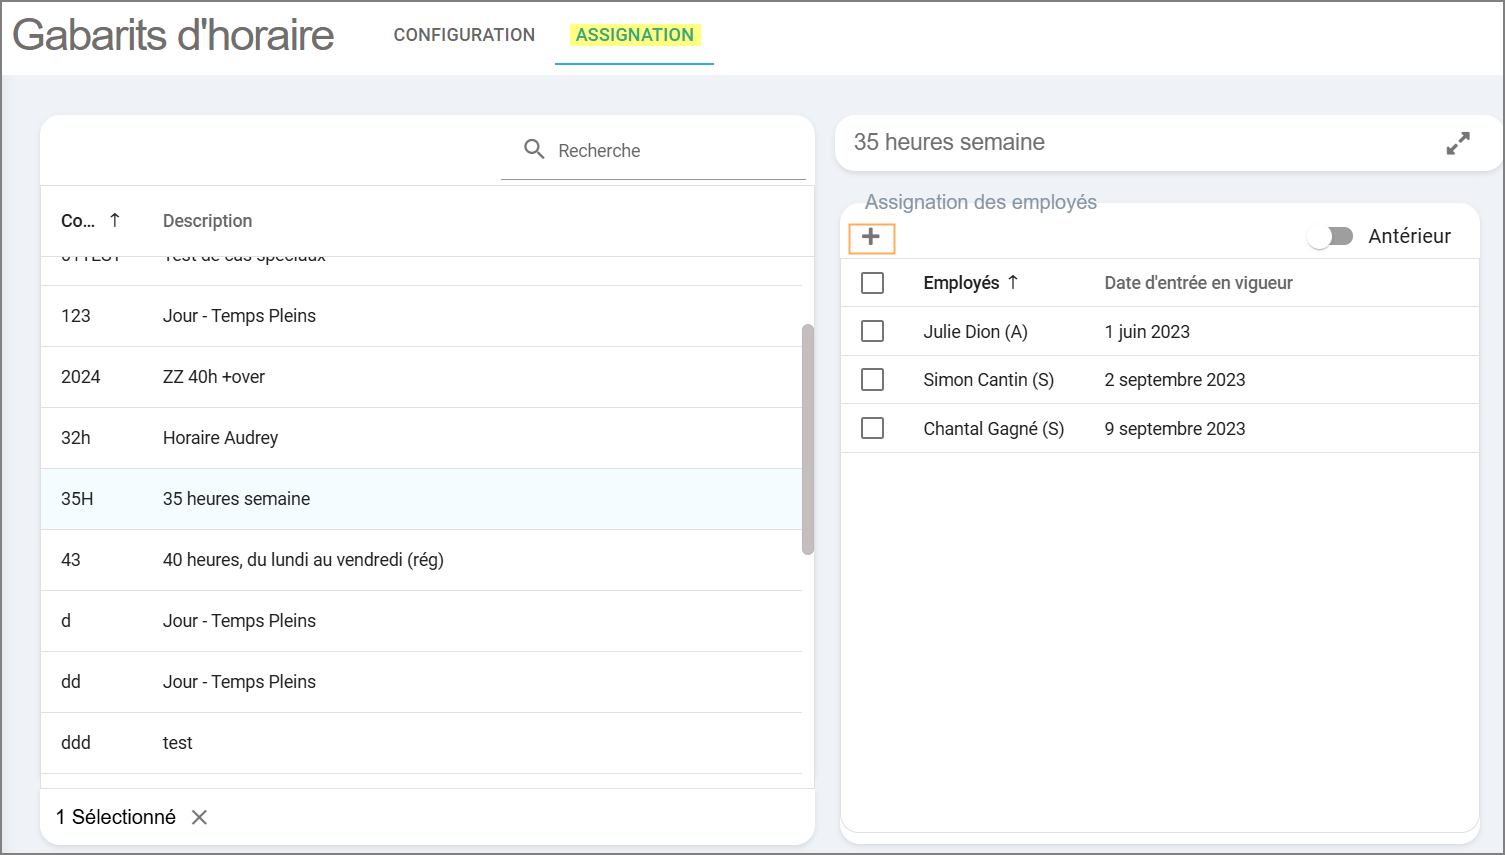Open the ASSIGNATION tab

(634, 35)
